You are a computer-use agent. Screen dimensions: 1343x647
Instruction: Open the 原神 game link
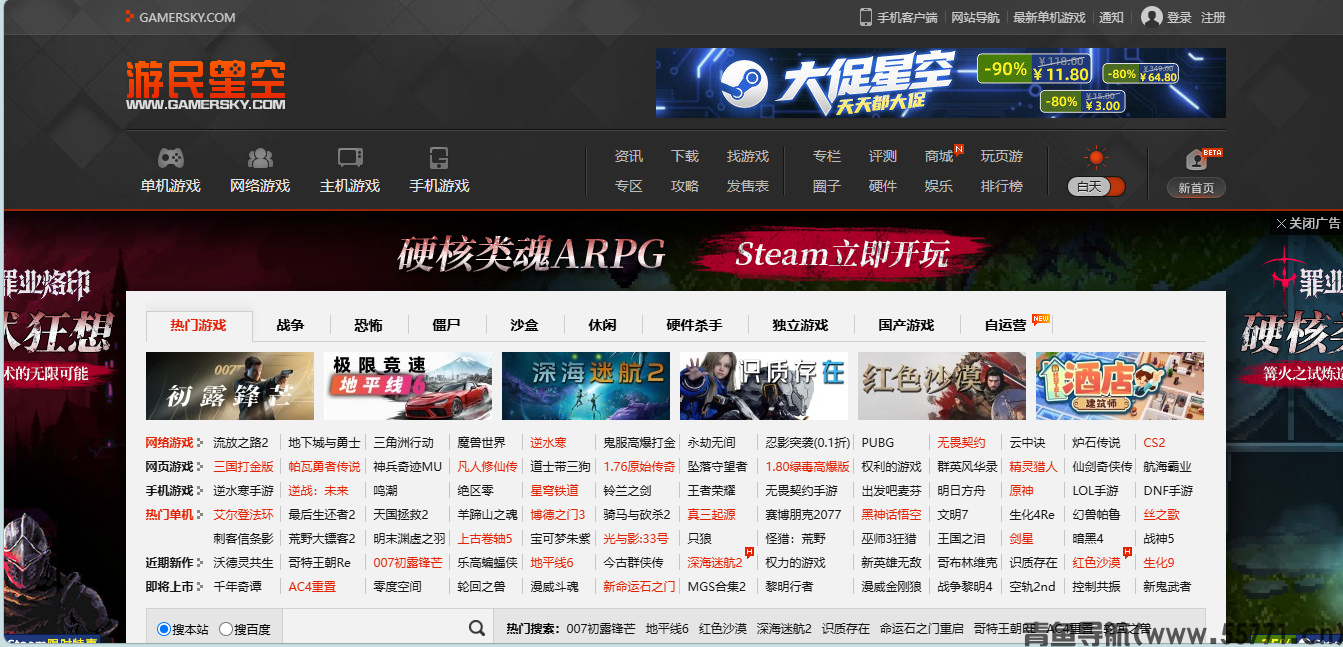point(1021,490)
